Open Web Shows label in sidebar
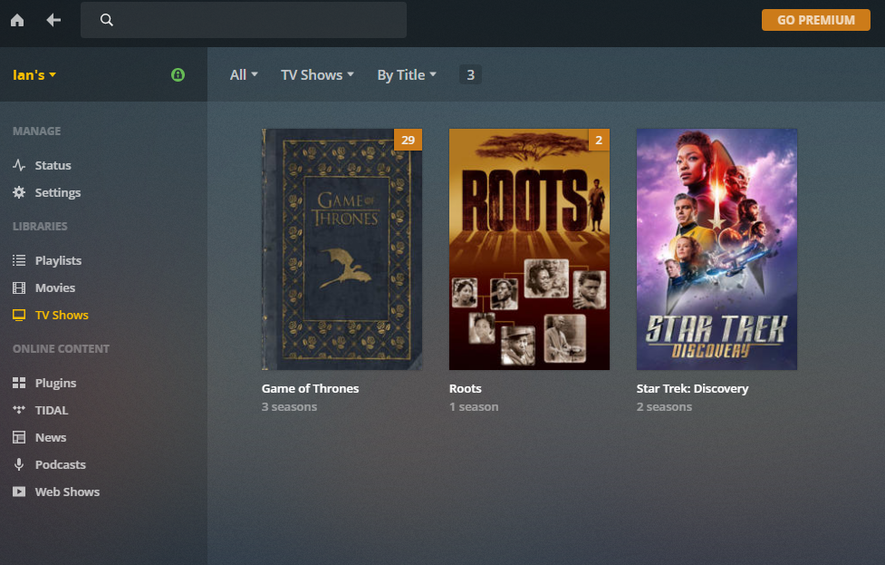Screen dimensions: 885x565 (x=67, y=492)
